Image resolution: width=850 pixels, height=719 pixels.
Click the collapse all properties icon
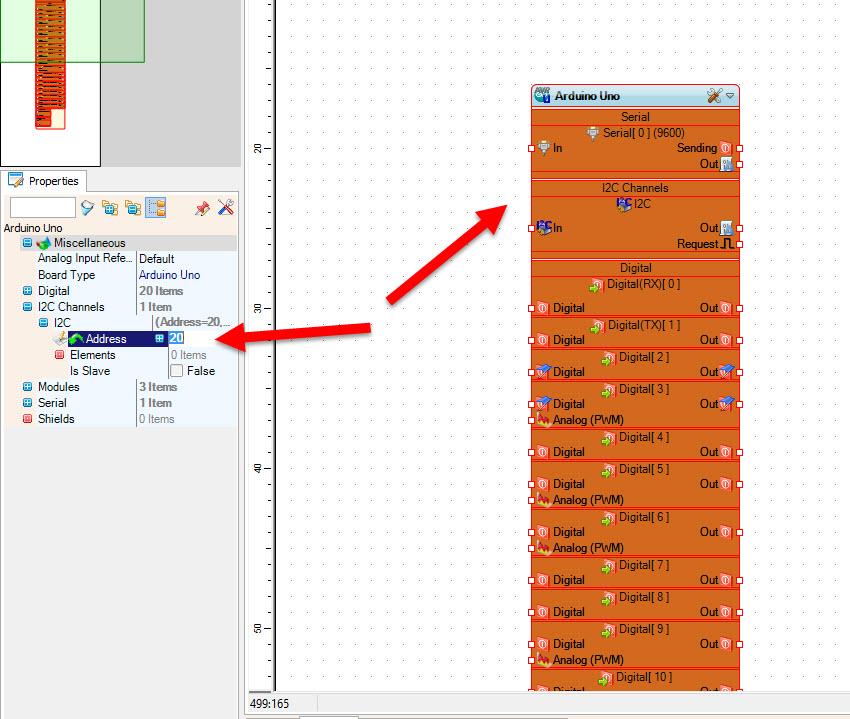point(133,208)
